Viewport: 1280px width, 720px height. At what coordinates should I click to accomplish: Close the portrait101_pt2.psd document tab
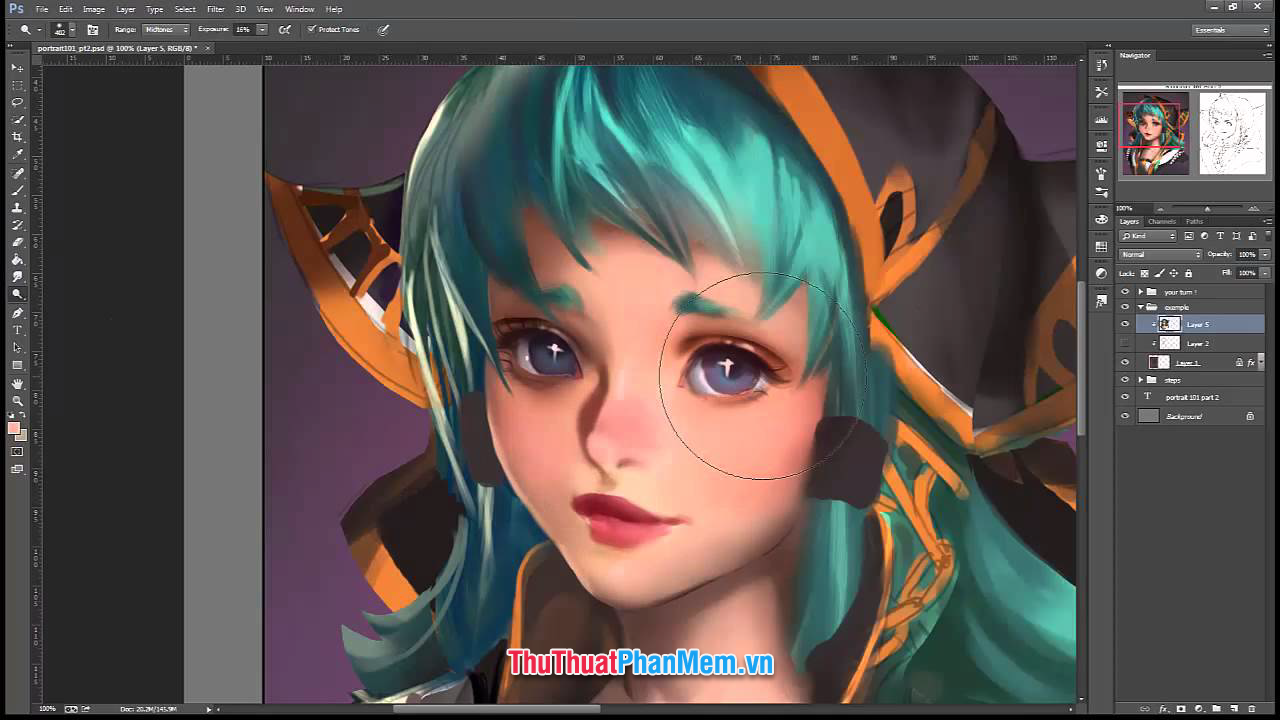[x=207, y=48]
